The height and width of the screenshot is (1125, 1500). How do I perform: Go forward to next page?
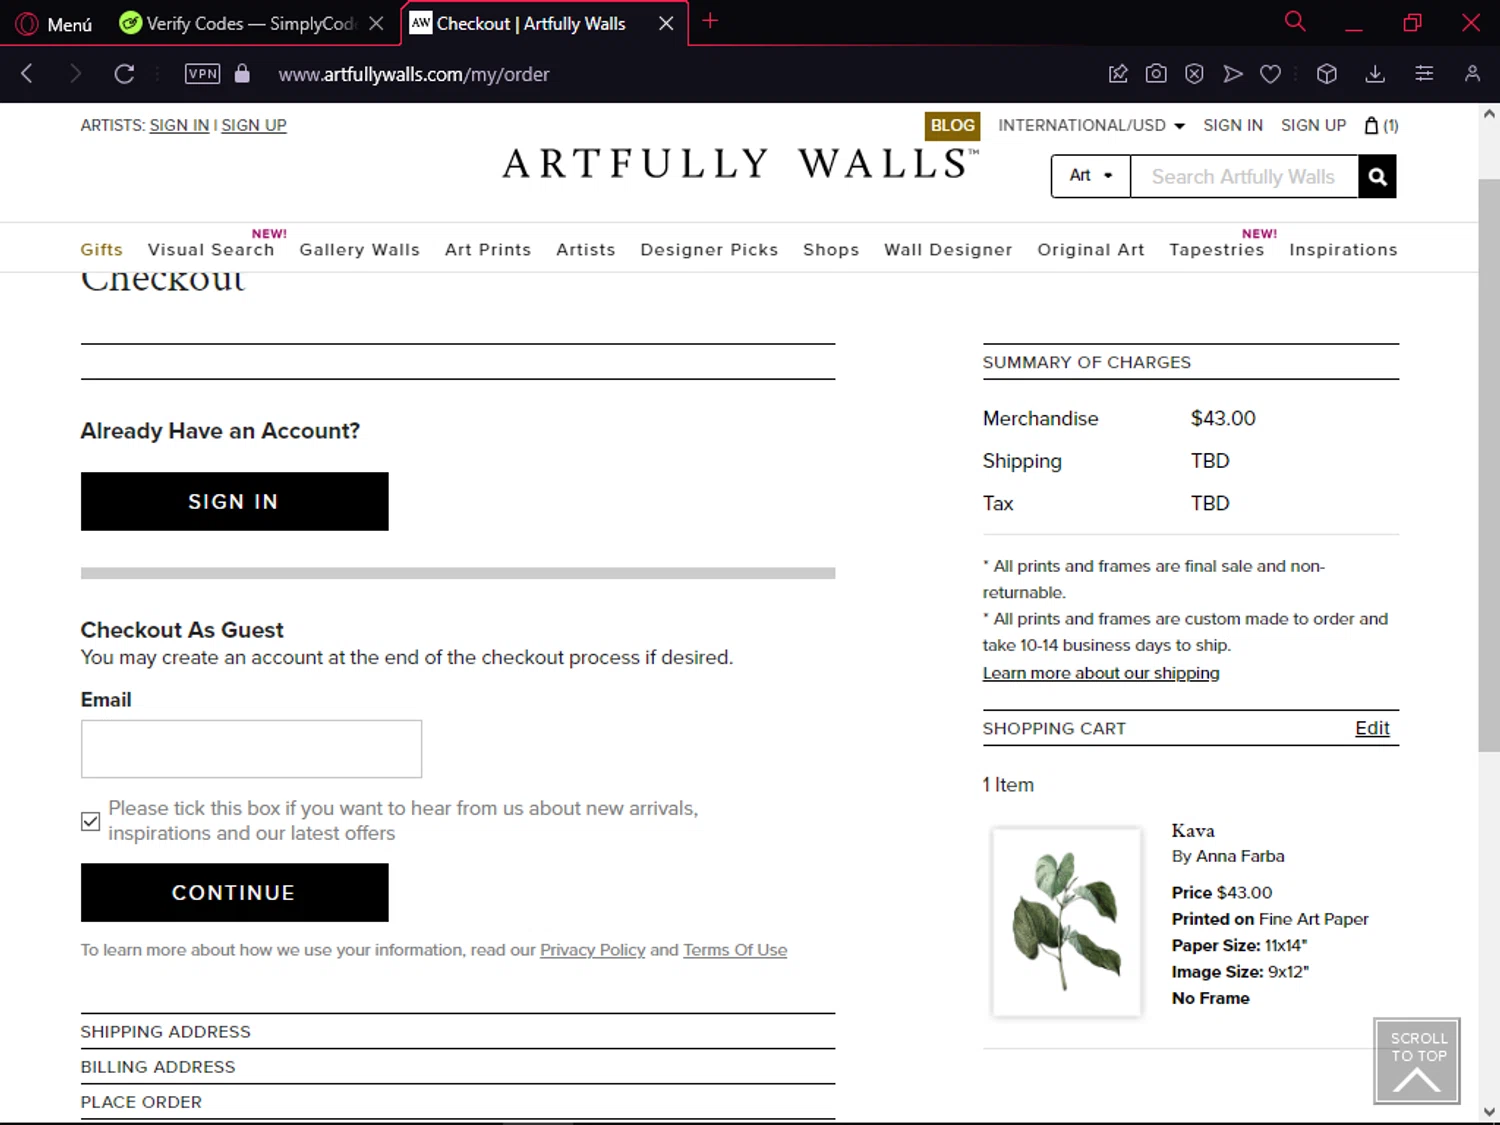tap(75, 73)
